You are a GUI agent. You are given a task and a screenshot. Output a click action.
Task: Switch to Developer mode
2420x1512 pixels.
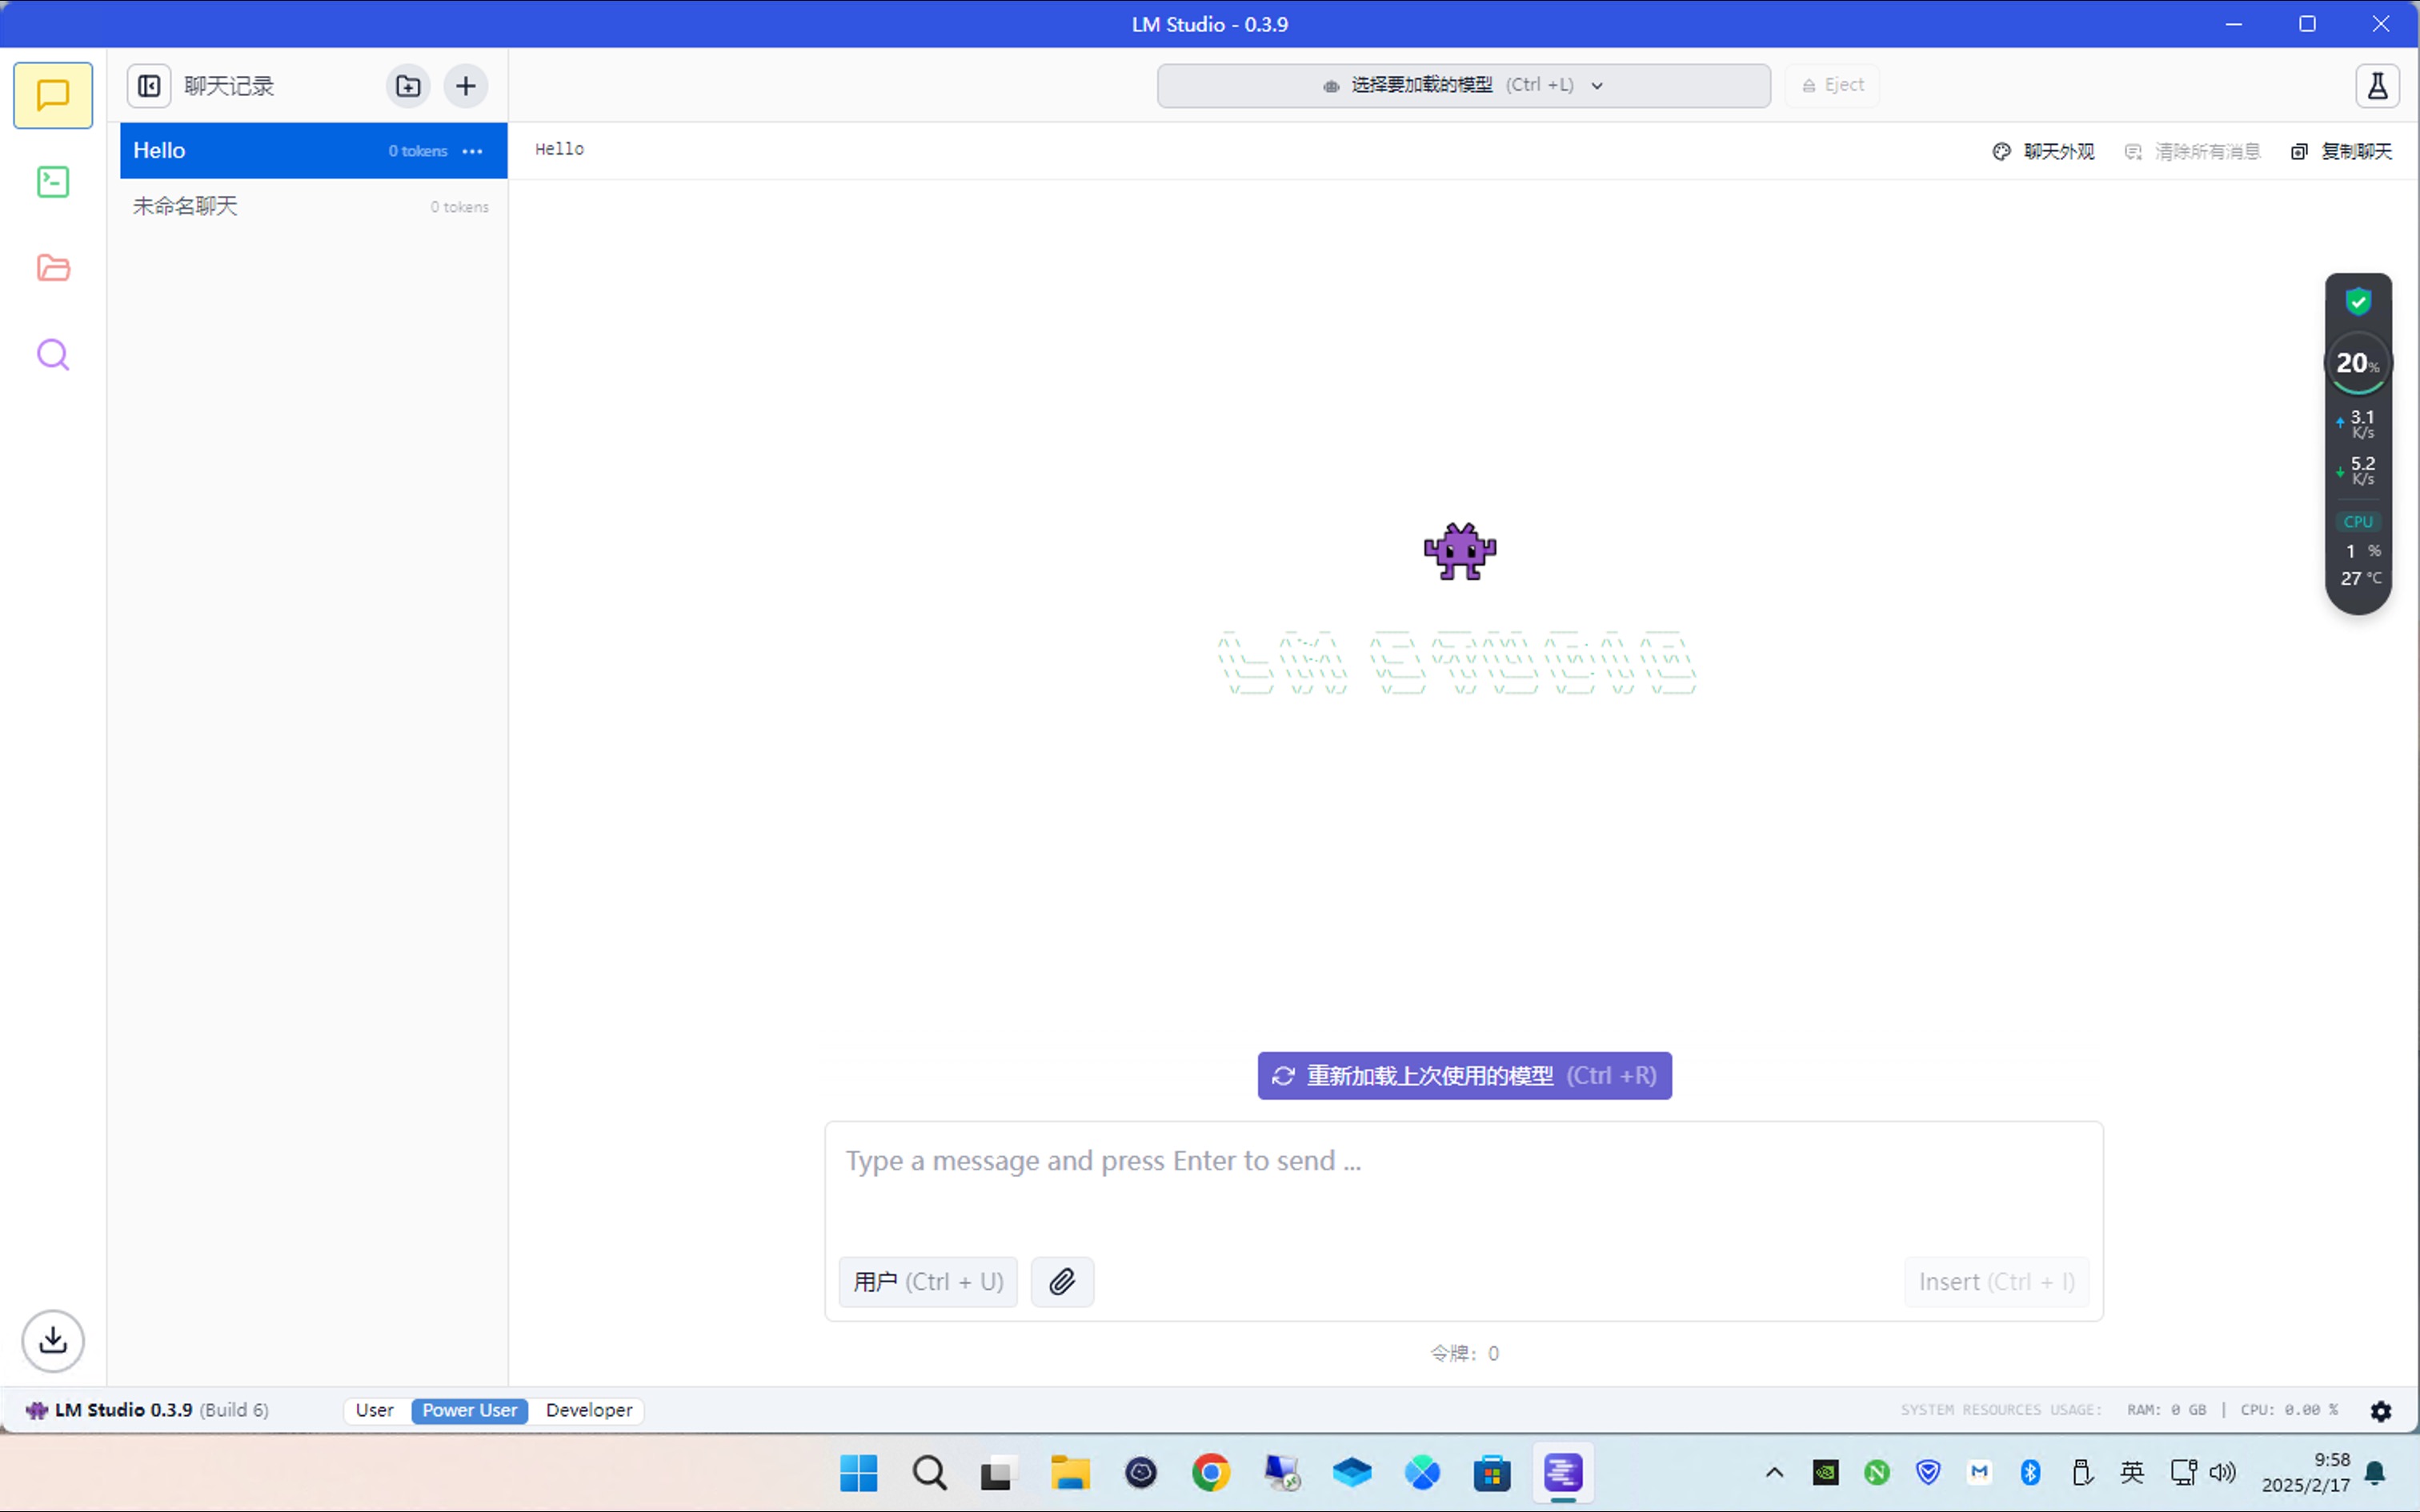589,1410
